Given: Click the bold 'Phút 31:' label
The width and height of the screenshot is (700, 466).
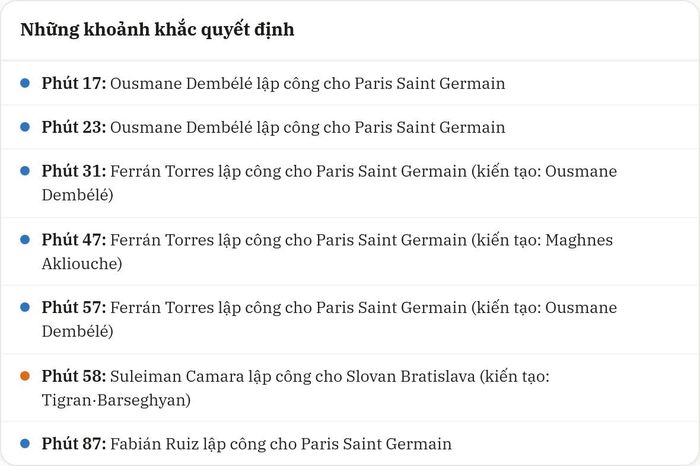Looking at the screenshot, I should (x=74, y=171).
